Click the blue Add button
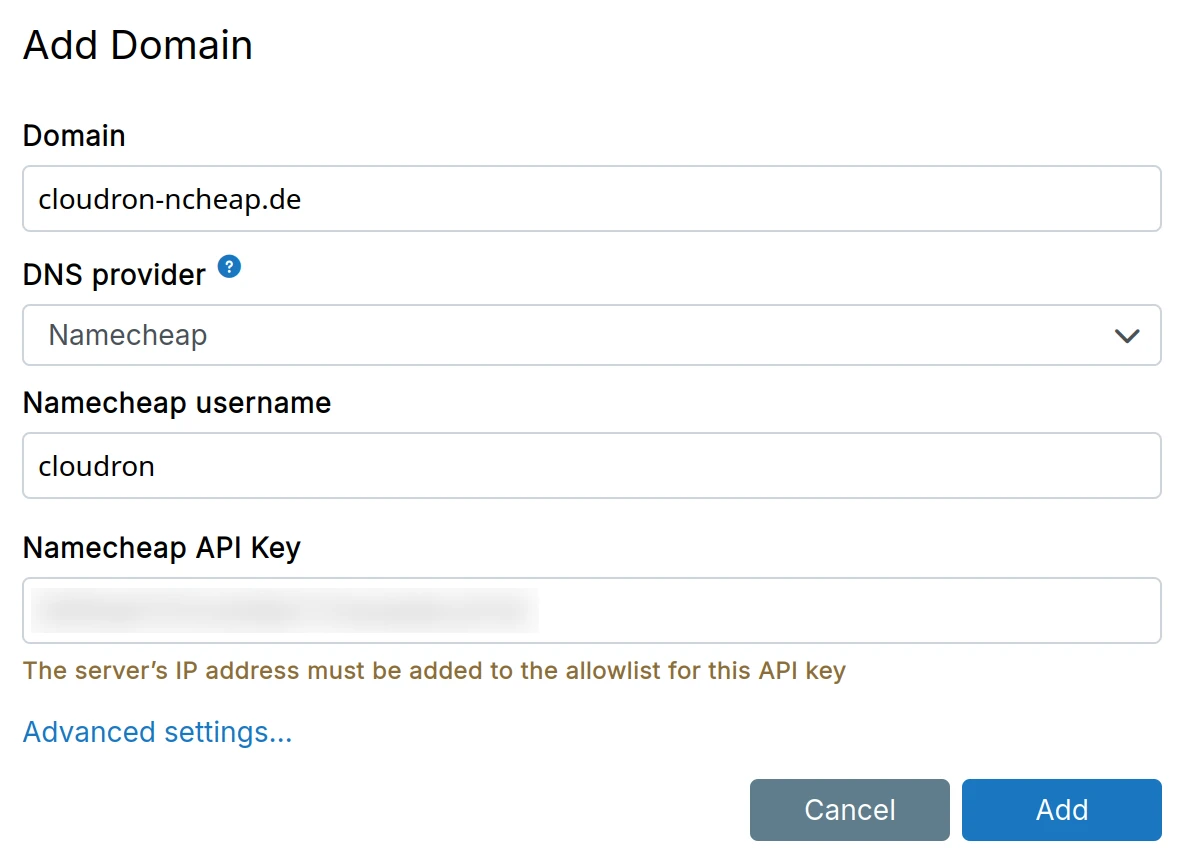 [1062, 810]
